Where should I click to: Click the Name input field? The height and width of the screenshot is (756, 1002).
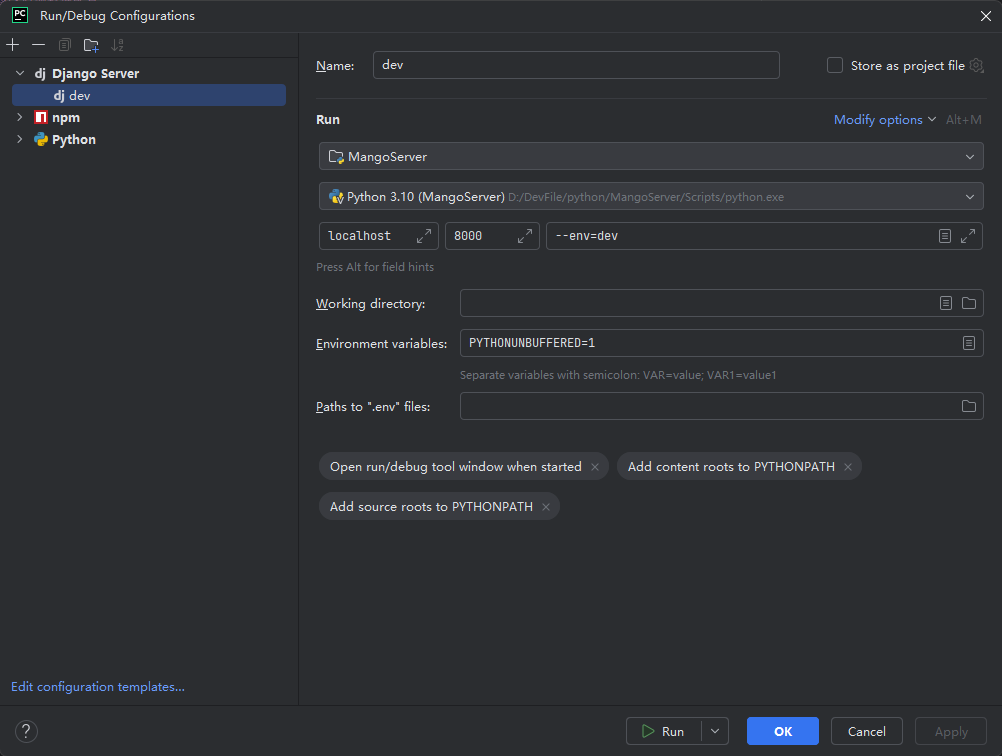575,65
